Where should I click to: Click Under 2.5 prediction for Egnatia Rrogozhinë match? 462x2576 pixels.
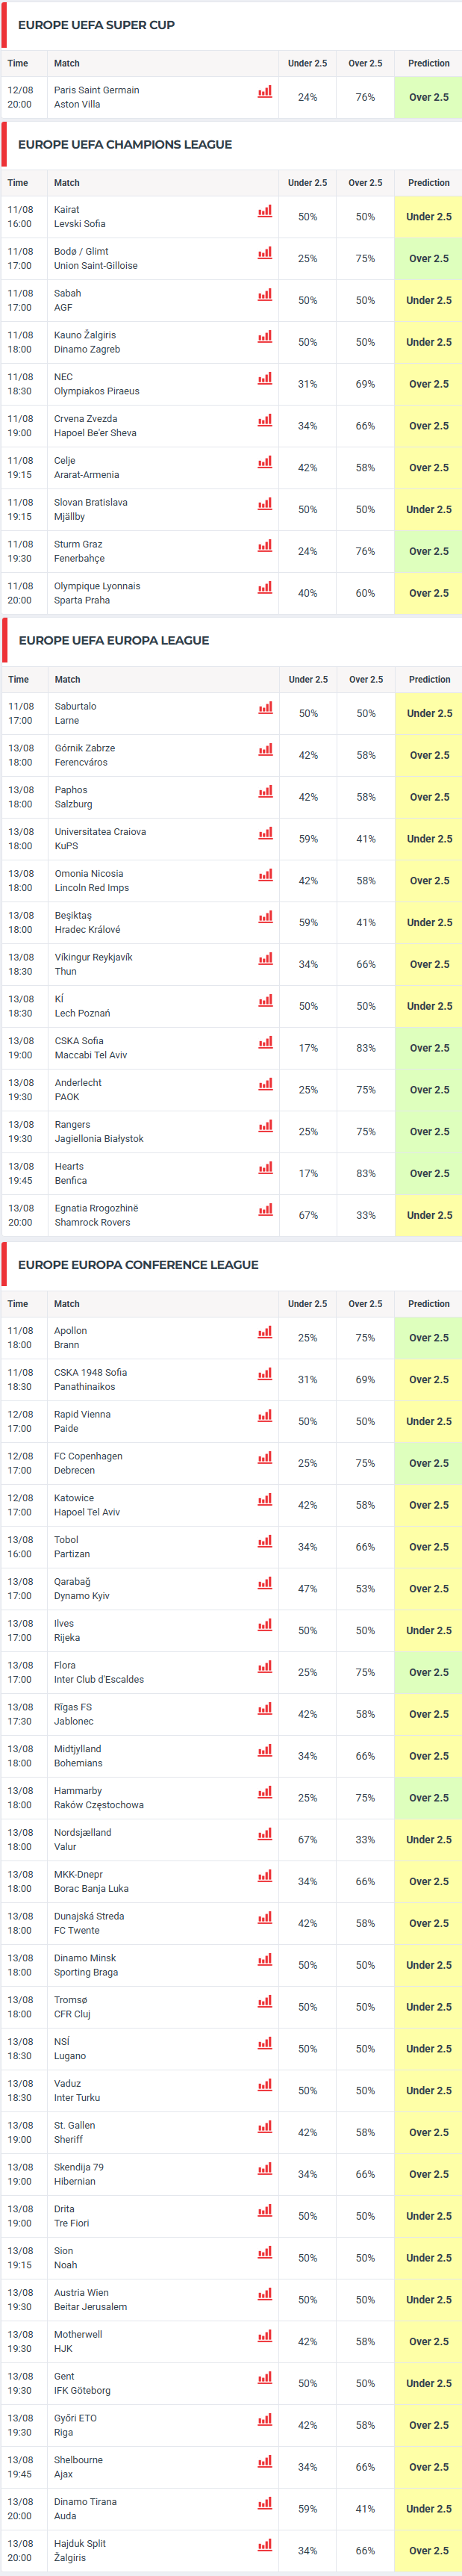[x=429, y=1215]
